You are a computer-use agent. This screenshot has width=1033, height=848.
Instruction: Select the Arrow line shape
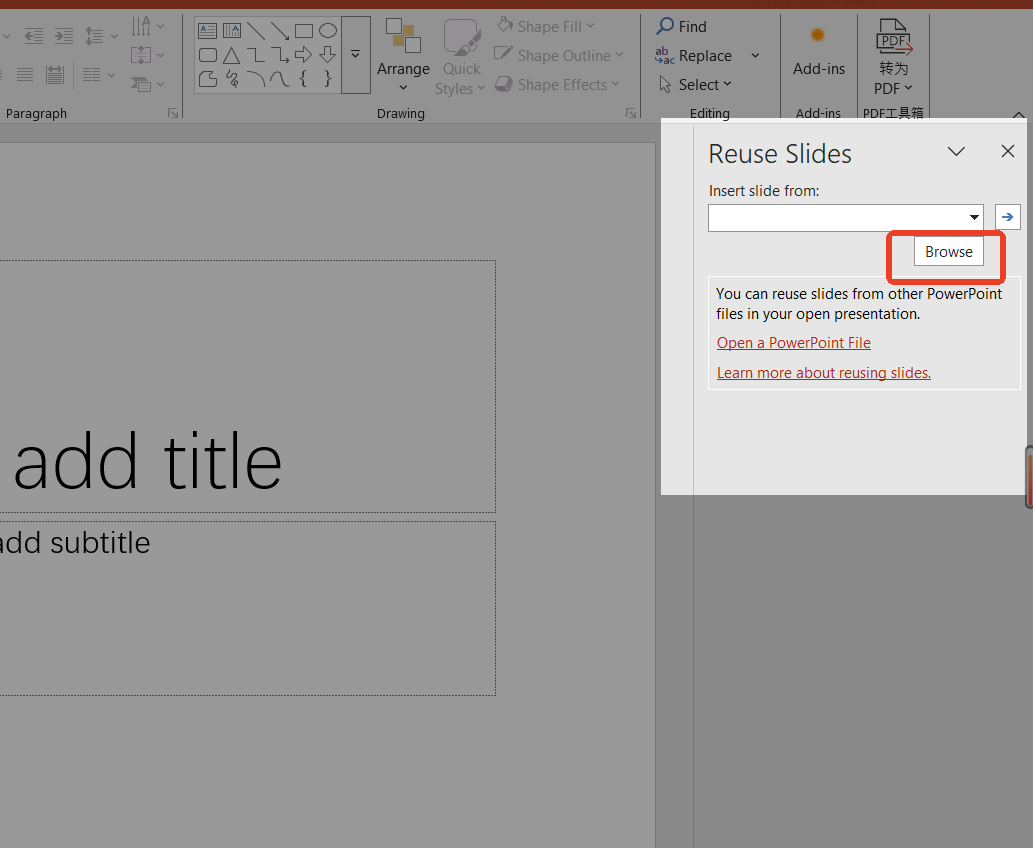[x=280, y=31]
